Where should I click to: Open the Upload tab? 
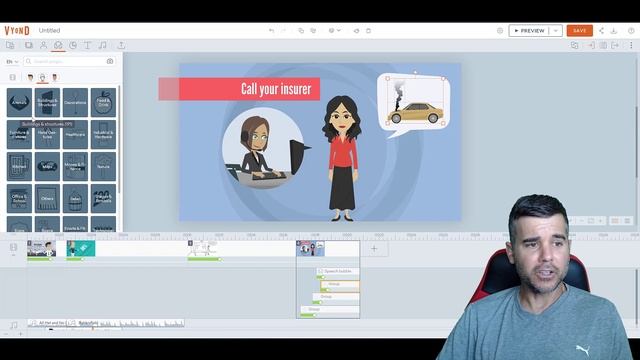[121, 45]
